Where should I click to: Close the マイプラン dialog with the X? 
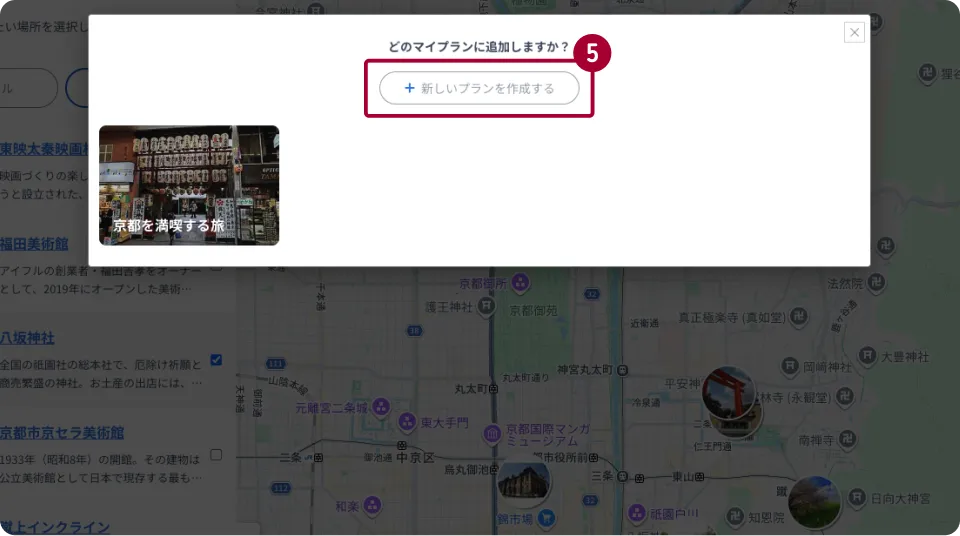point(854,32)
